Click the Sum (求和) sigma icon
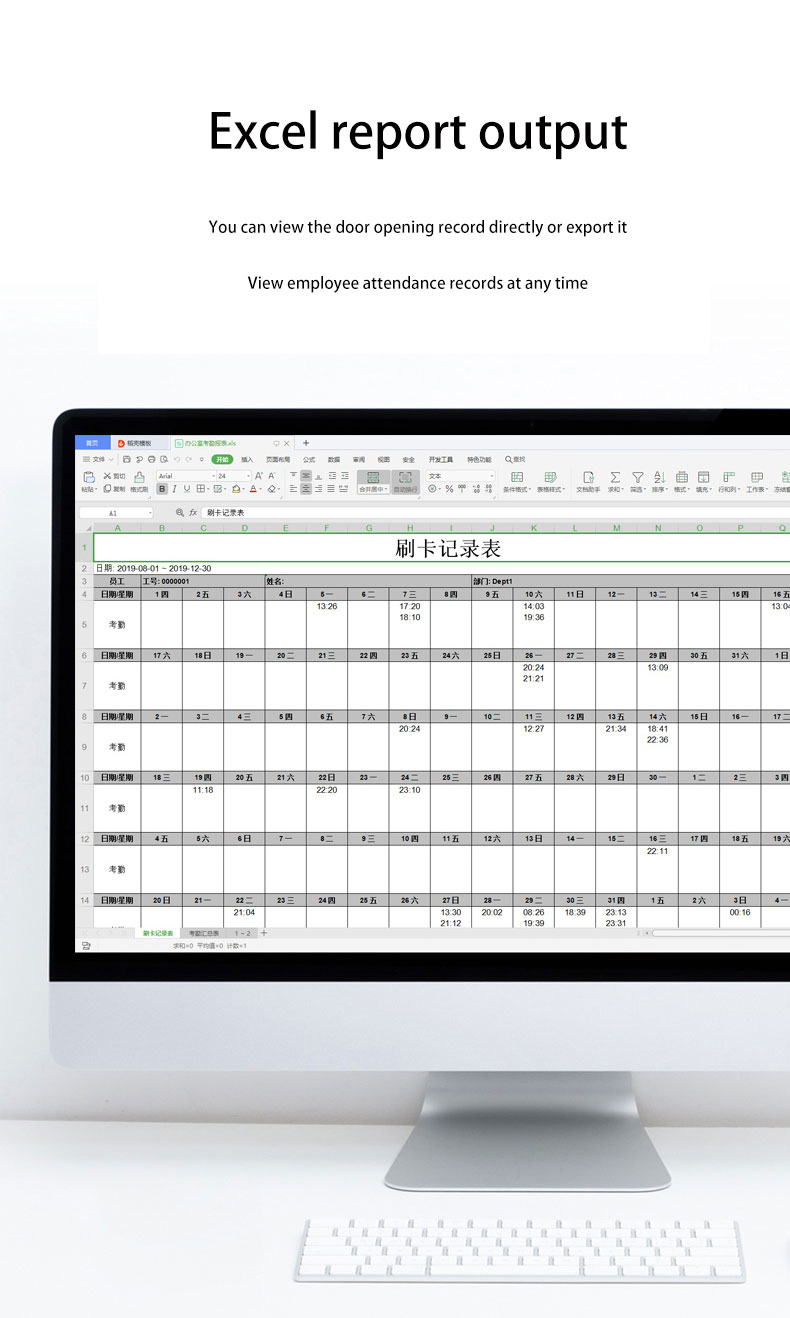The width and height of the screenshot is (790, 1318). click(x=615, y=477)
